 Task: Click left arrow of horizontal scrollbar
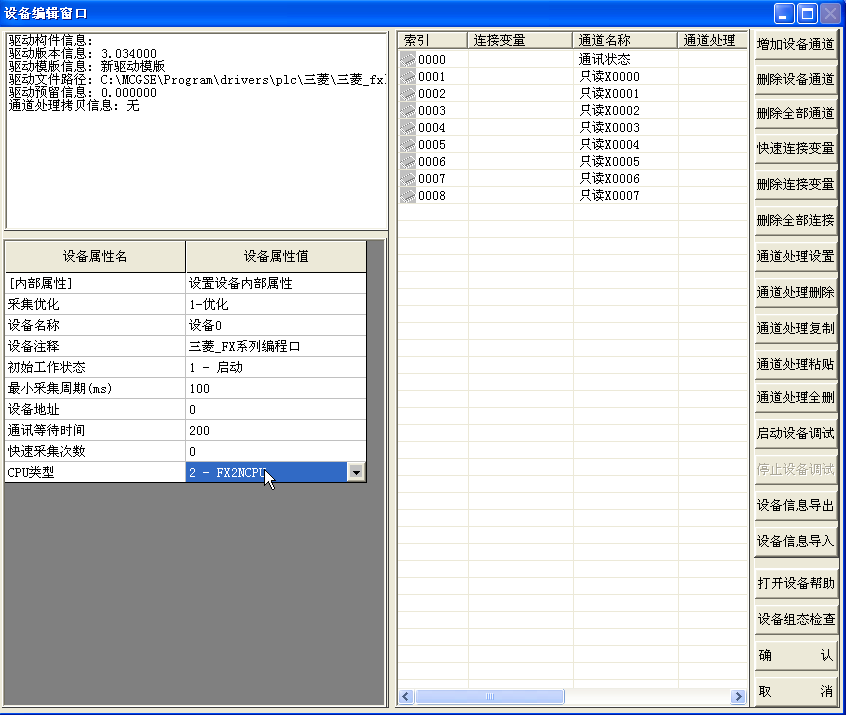tap(406, 697)
